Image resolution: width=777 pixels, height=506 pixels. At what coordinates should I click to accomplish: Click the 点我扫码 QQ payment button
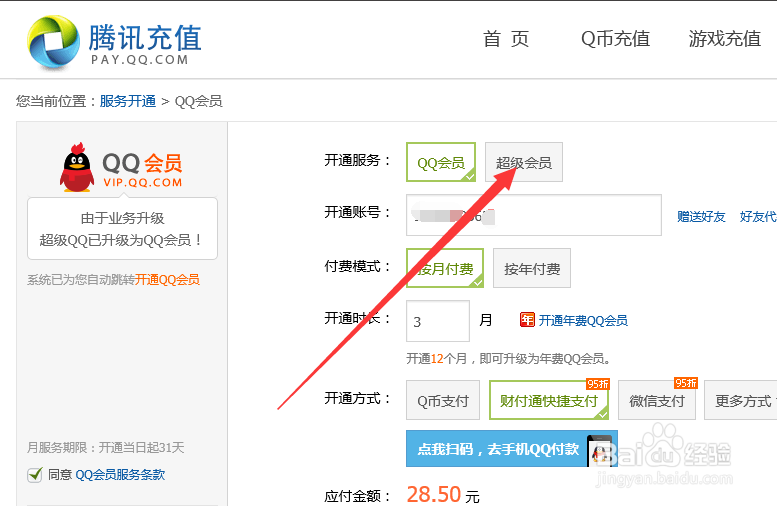click(x=511, y=449)
